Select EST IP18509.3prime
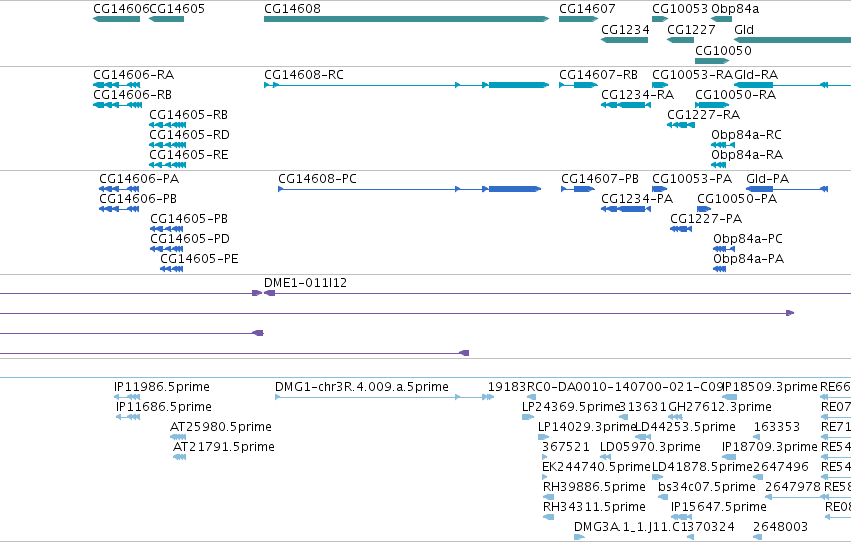The image size is (851, 542). pyautogui.click(x=729, y=397)
